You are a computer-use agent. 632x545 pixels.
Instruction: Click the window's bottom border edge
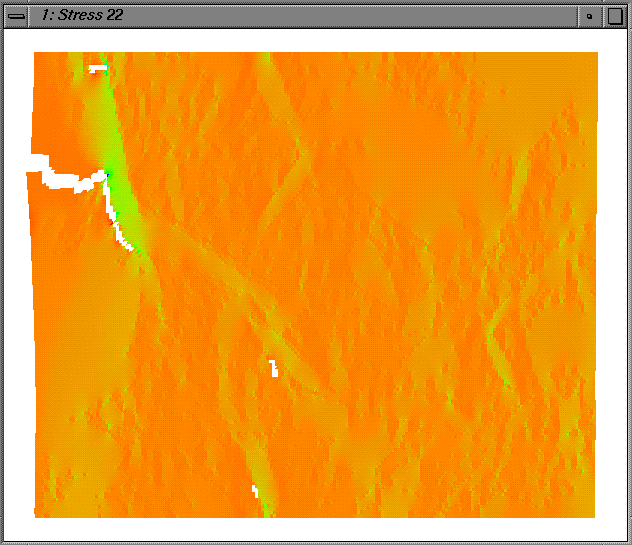point(316,541)
